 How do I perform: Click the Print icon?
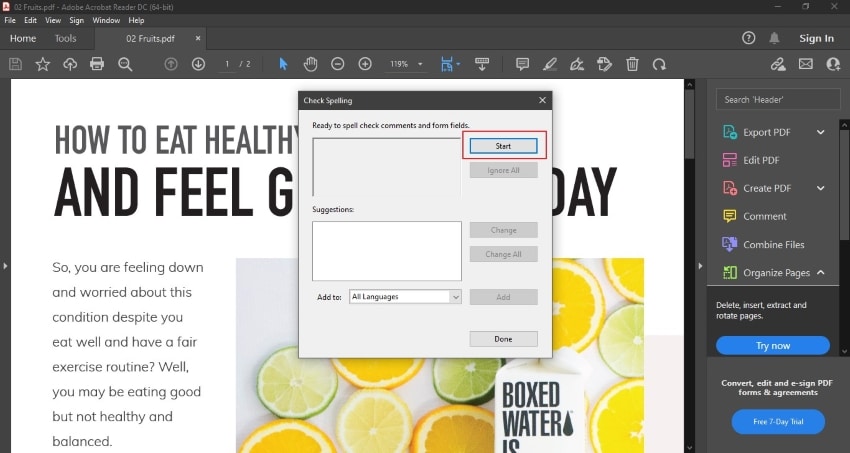(97, 64)
